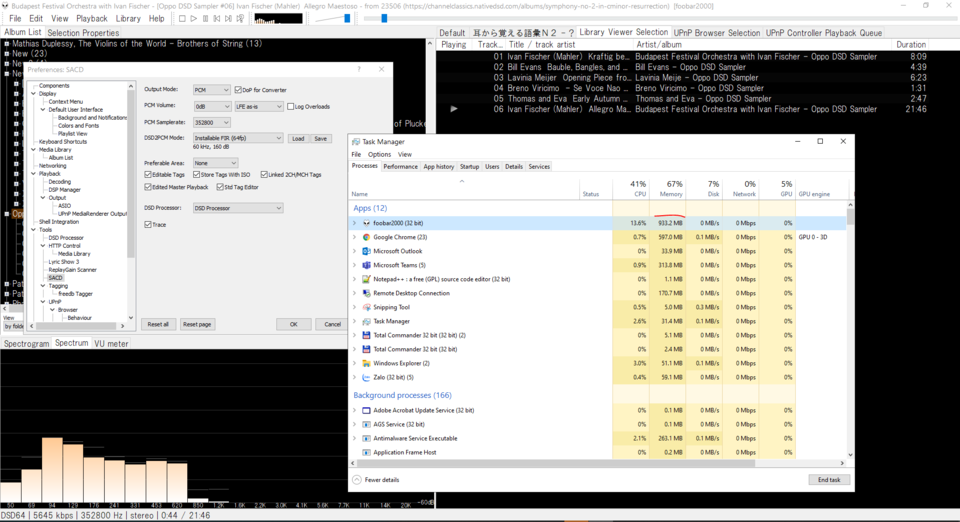960x522 pixels.
Task: Expand the Google Chrome (23) process group
Action: (354, 237)
